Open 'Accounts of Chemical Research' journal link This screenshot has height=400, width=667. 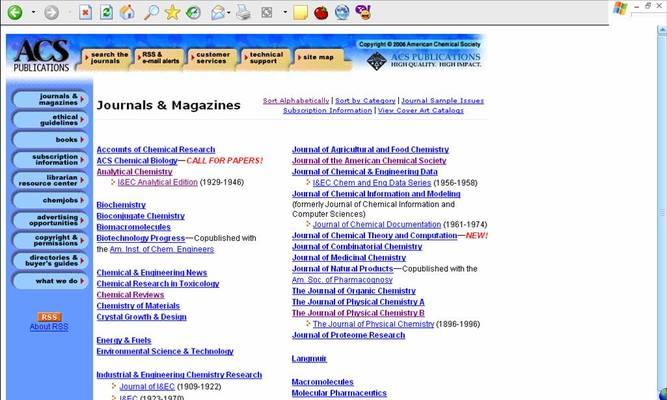point(156,150)
